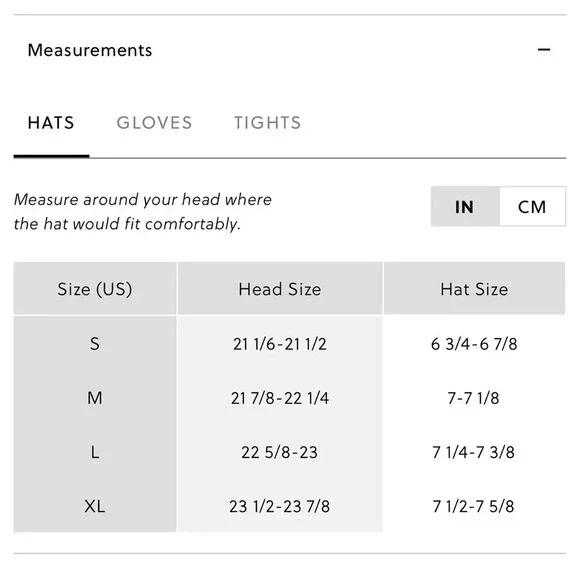Select the XL size row label

[x=95, y=506]
